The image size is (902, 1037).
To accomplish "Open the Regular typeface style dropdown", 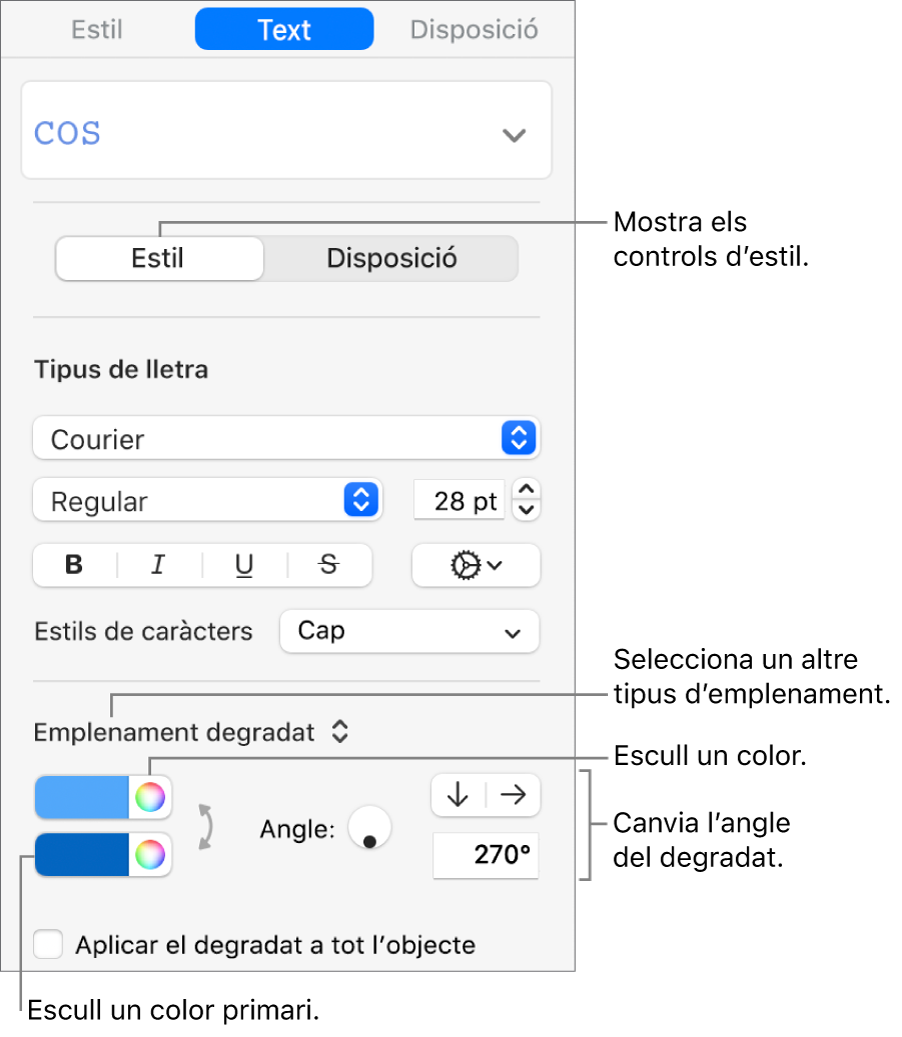I will click(207, 500).
